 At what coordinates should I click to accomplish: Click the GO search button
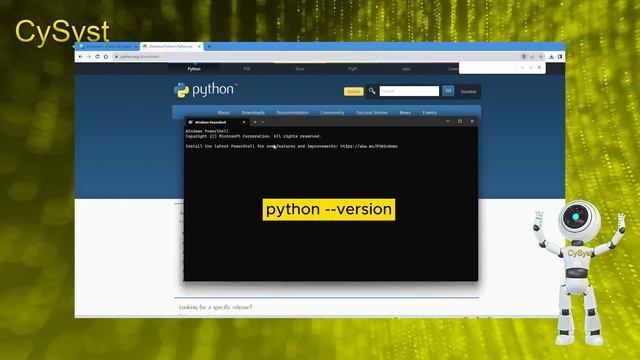[448, 91]
